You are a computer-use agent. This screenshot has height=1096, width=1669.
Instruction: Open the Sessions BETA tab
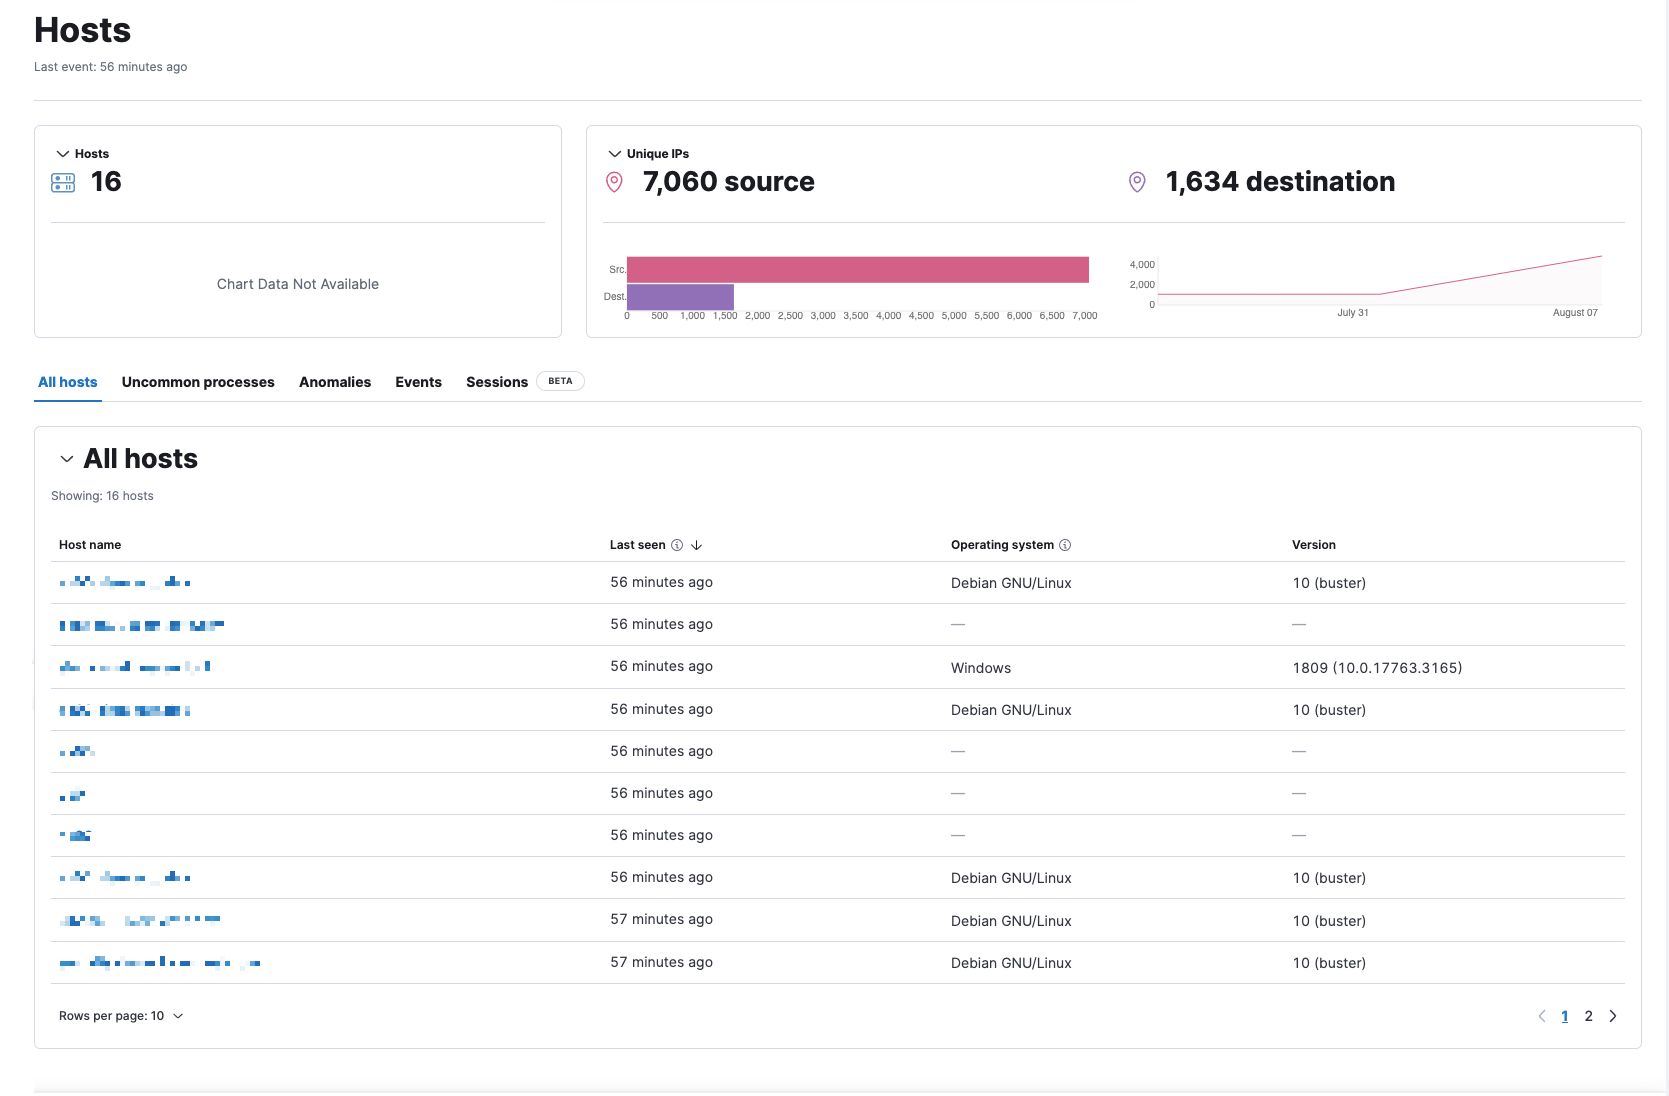click(x=497, y=381)
